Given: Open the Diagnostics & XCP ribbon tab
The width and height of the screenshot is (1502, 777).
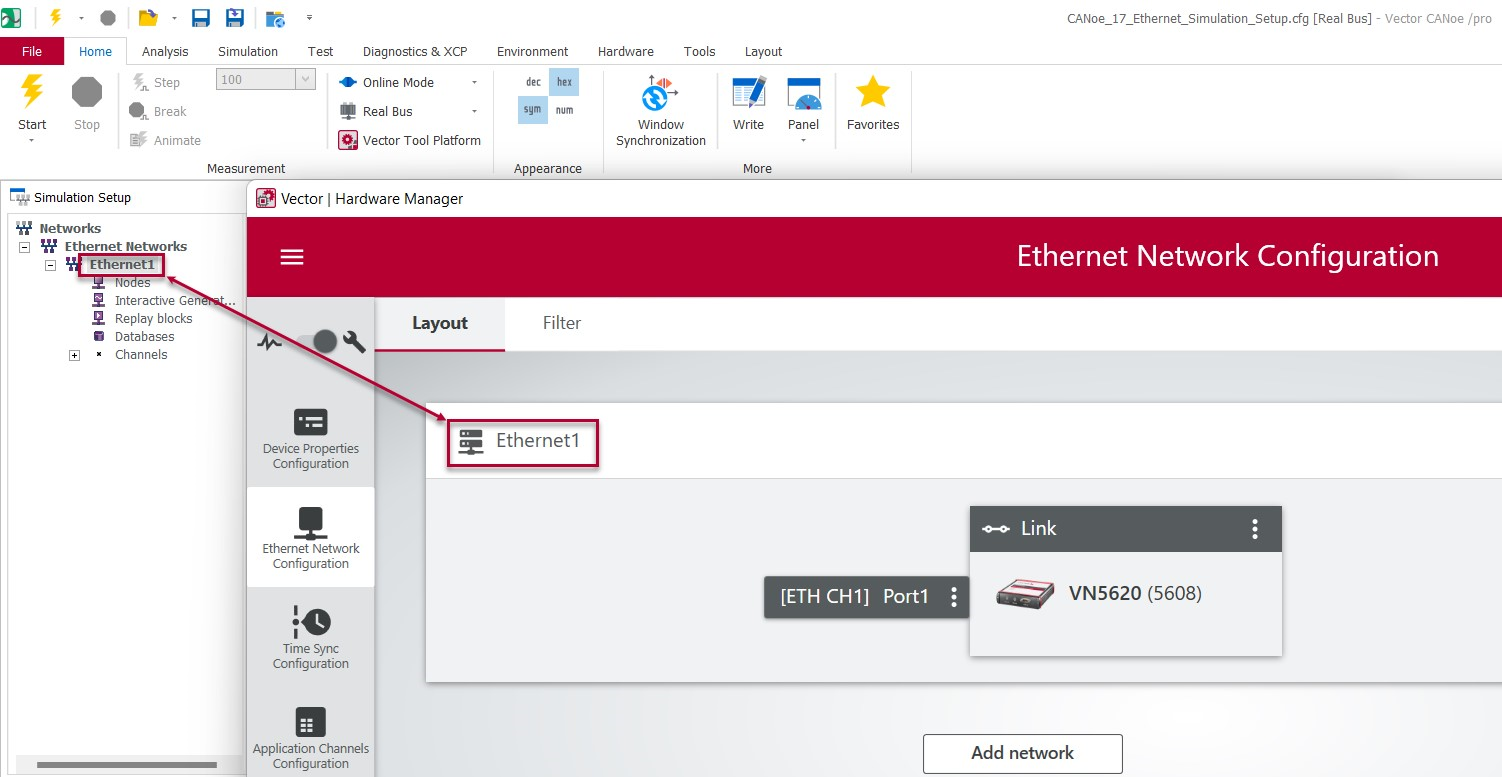Looking at the screenshot, I should click(414, 52).
